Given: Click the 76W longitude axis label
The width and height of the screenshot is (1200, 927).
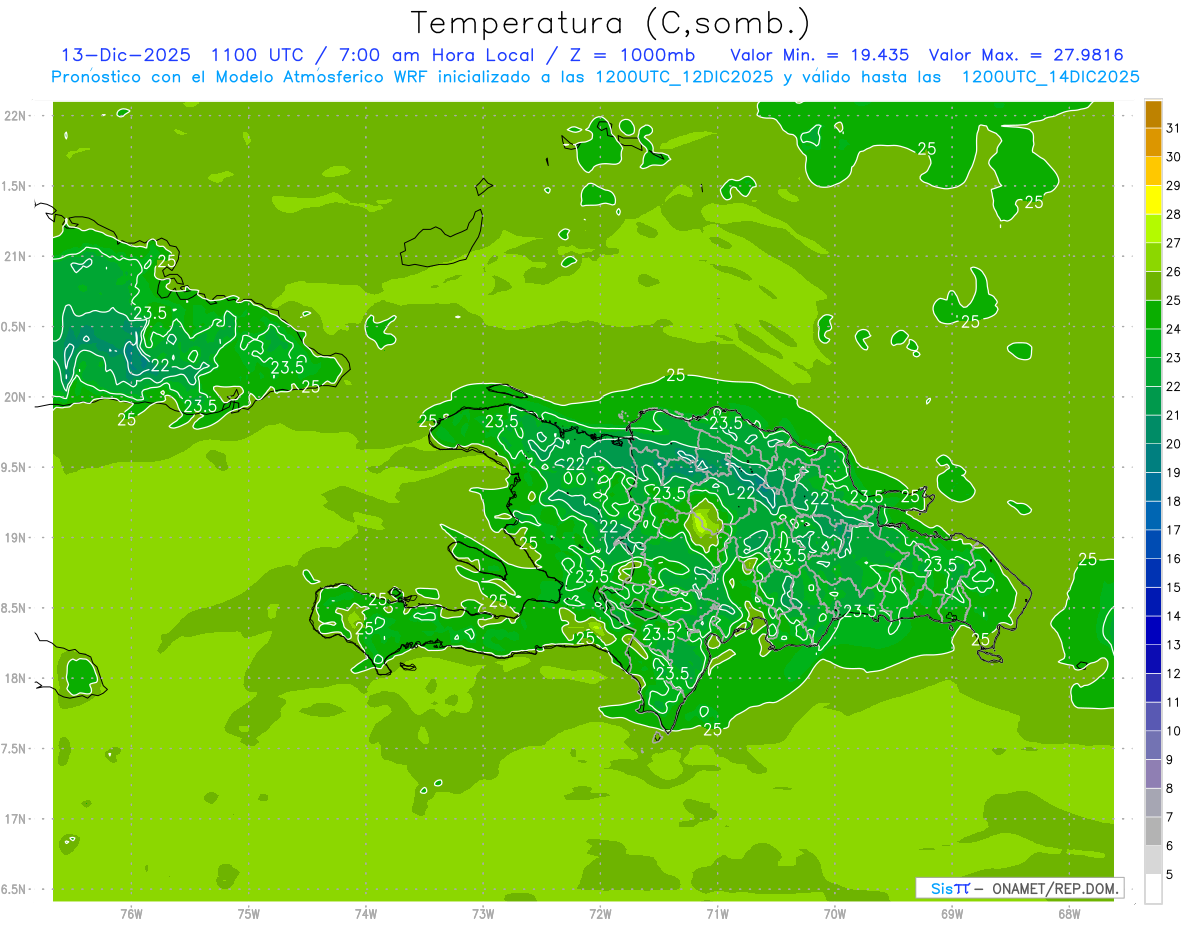Looking at the screenshot, I should tap(131, 914).
